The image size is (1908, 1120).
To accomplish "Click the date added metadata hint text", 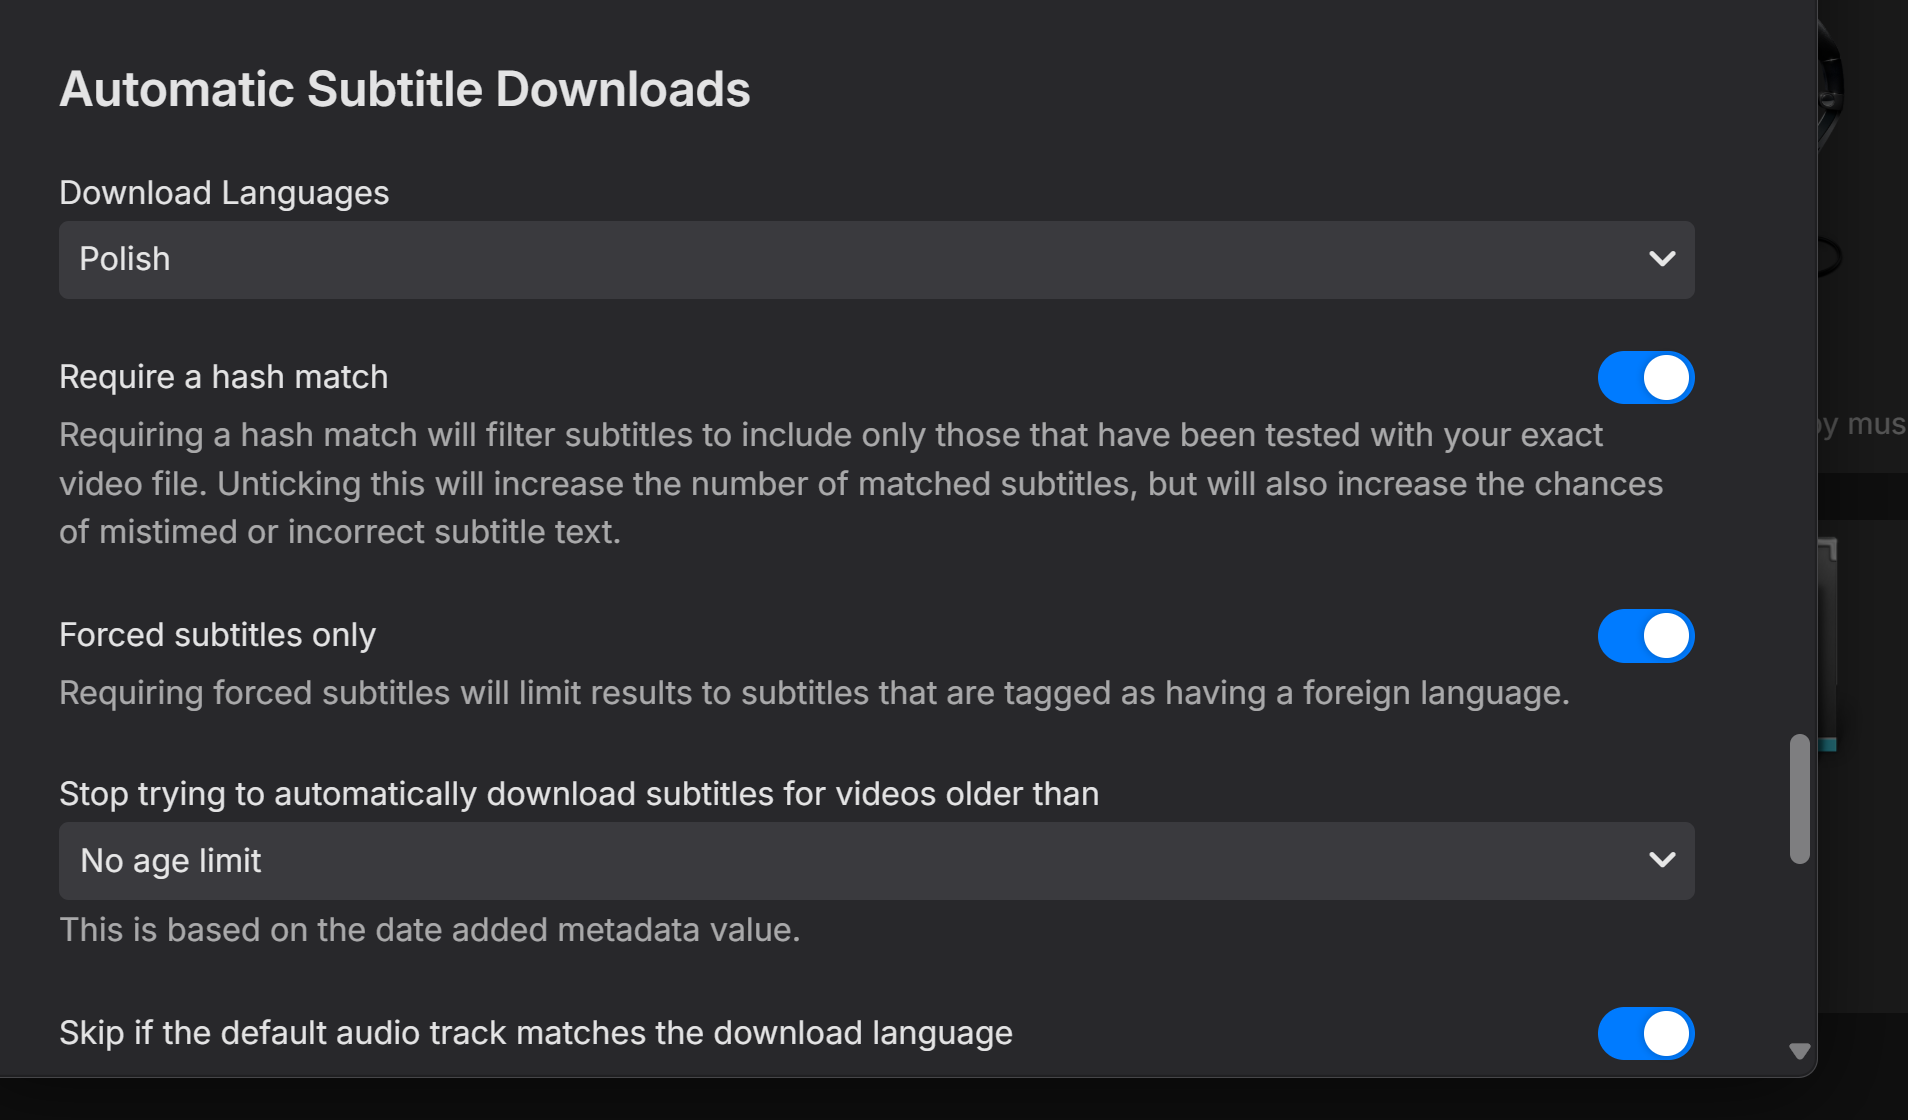I will point(429,930).
